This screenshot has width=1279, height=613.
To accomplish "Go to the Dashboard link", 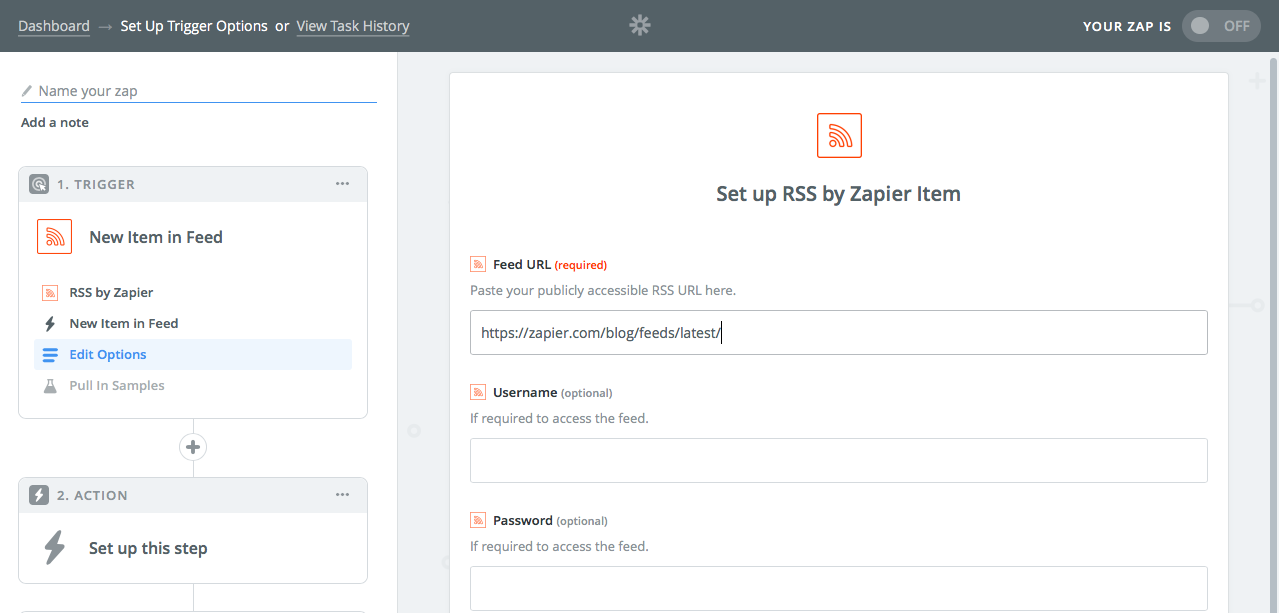I will (54, 26).
